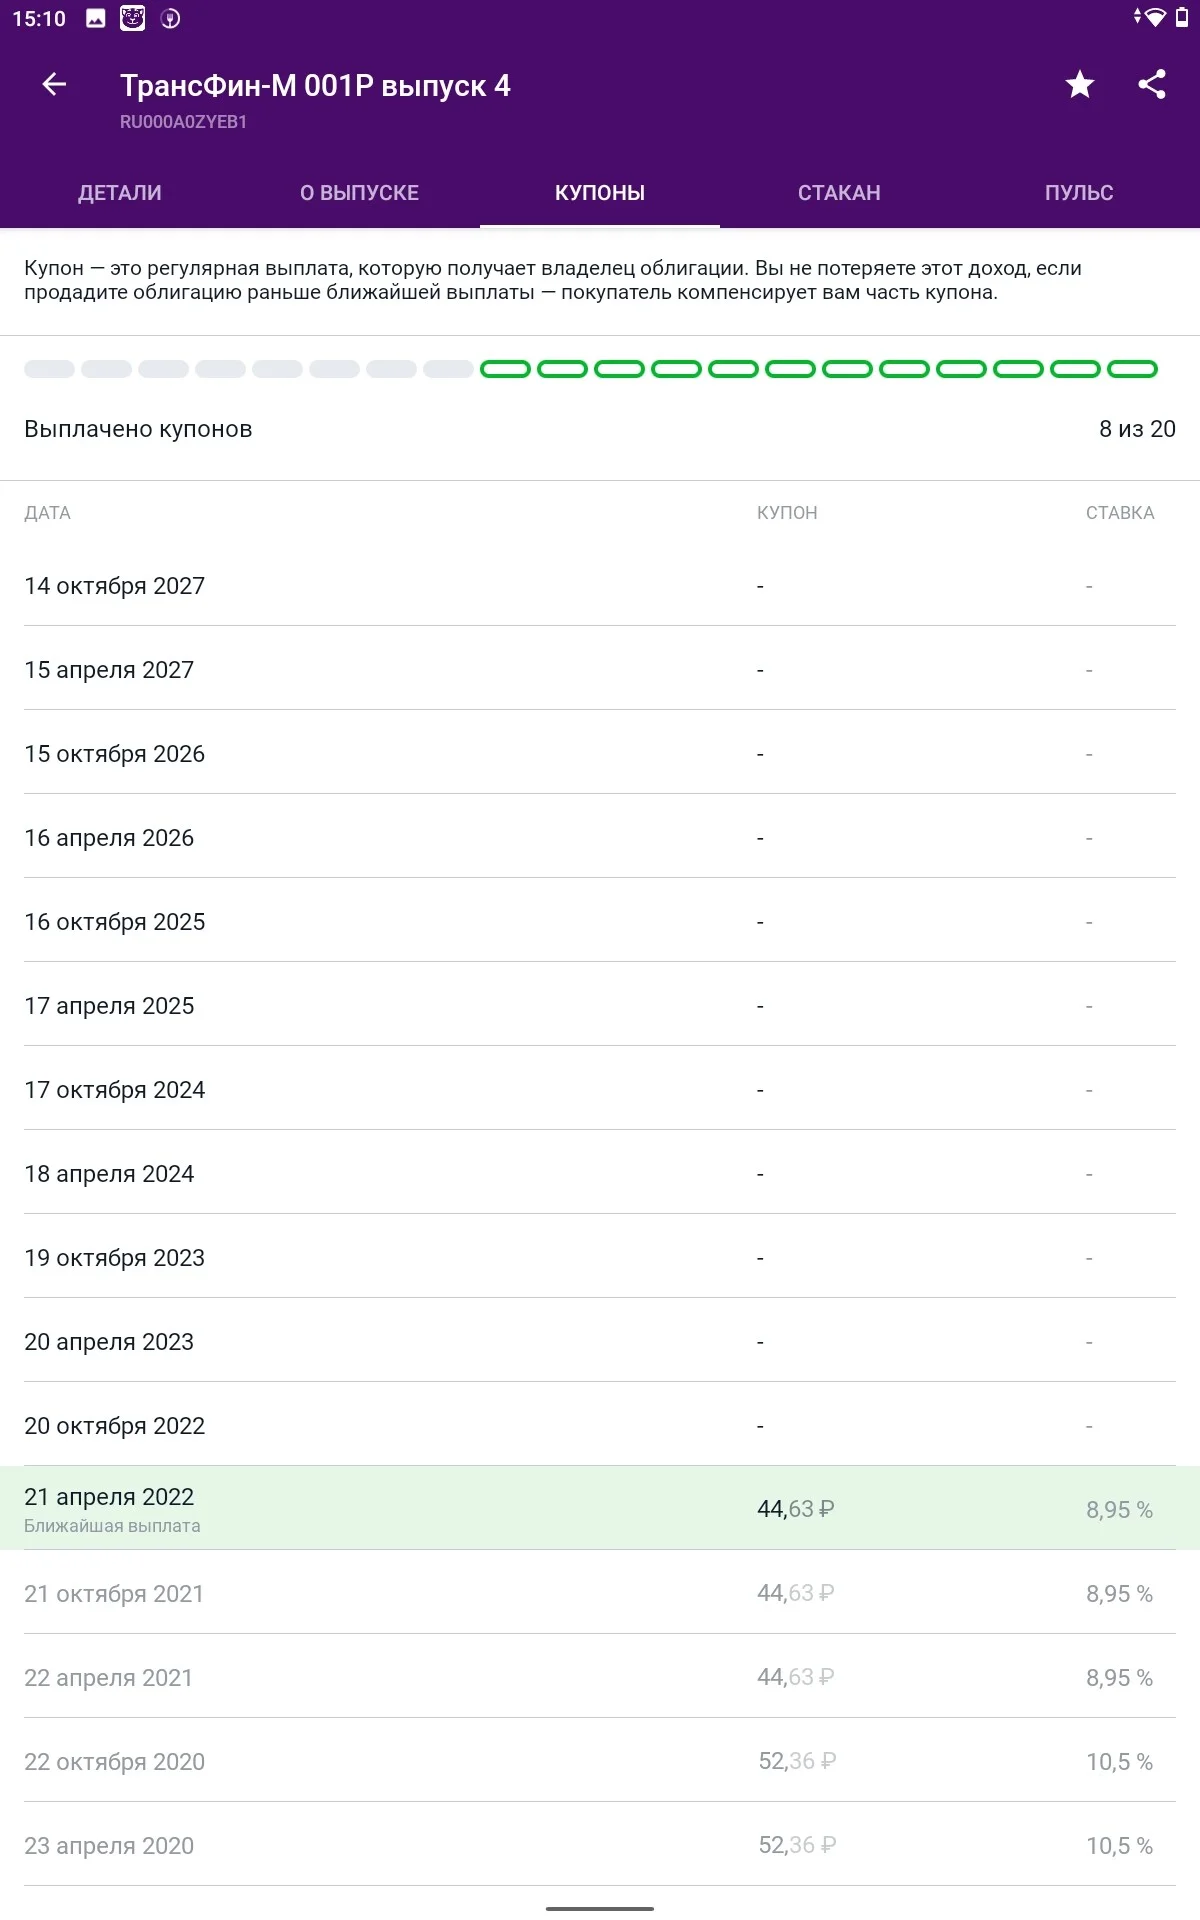
Task: Tap the 10,5 % rate for 22 октября 2020
Action: (1119, 1762)
